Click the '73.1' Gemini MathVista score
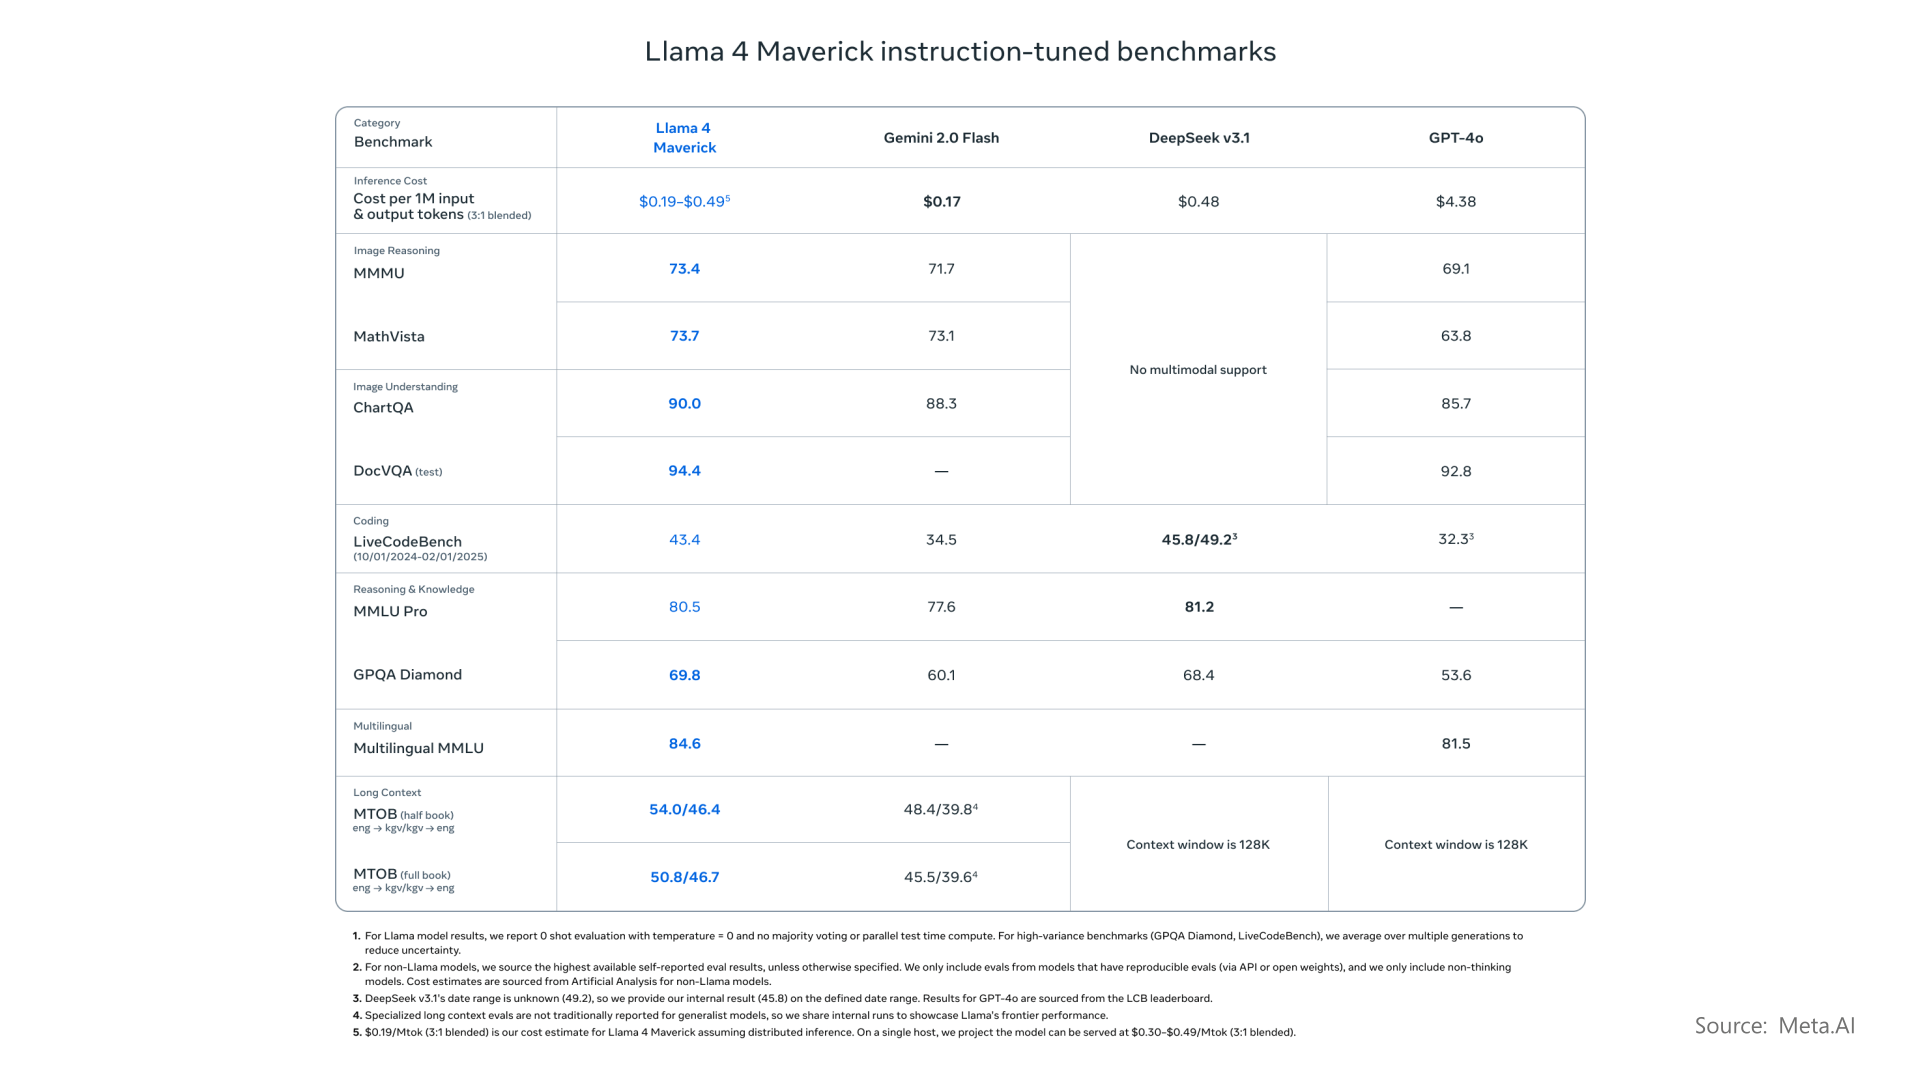 [x=941, y=336]
